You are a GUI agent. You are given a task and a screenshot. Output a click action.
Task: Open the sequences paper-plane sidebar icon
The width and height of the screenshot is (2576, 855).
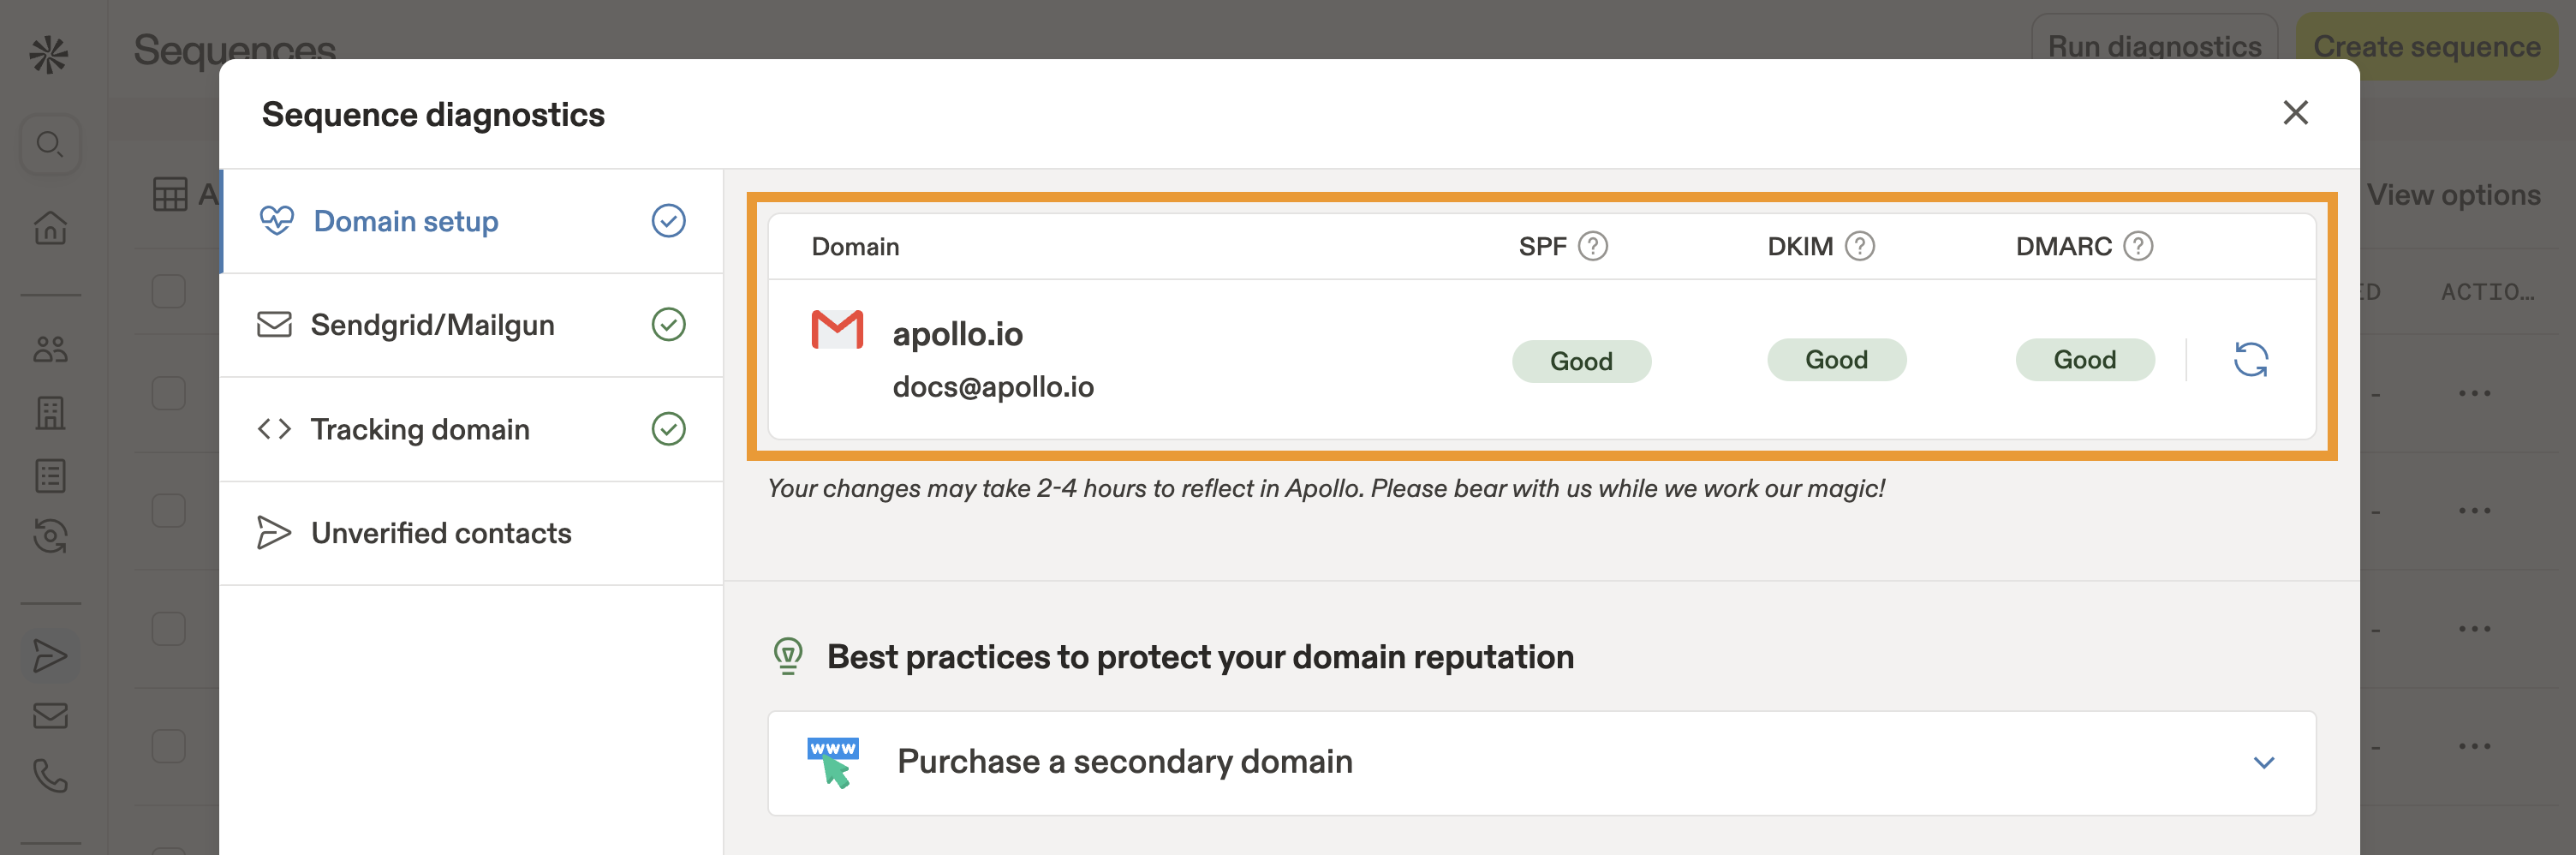pos(50,656)
